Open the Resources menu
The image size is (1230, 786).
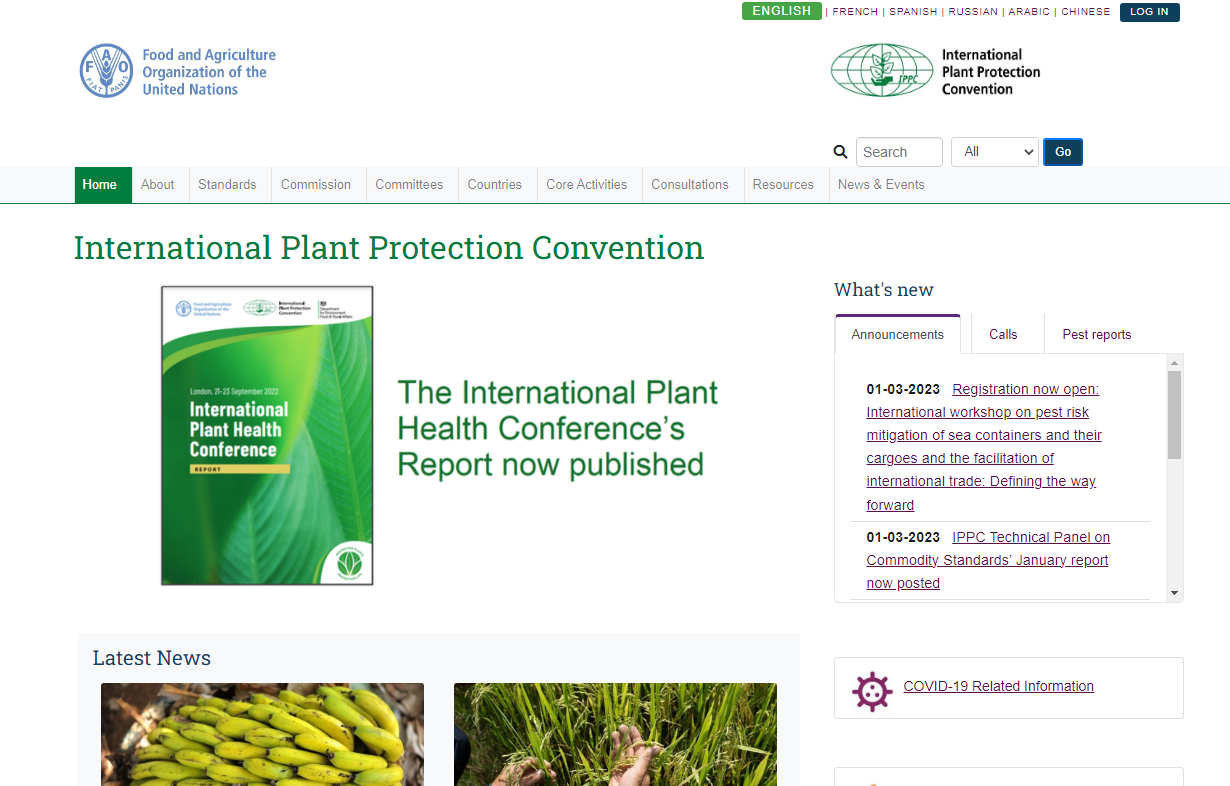(x=784, y=184)
